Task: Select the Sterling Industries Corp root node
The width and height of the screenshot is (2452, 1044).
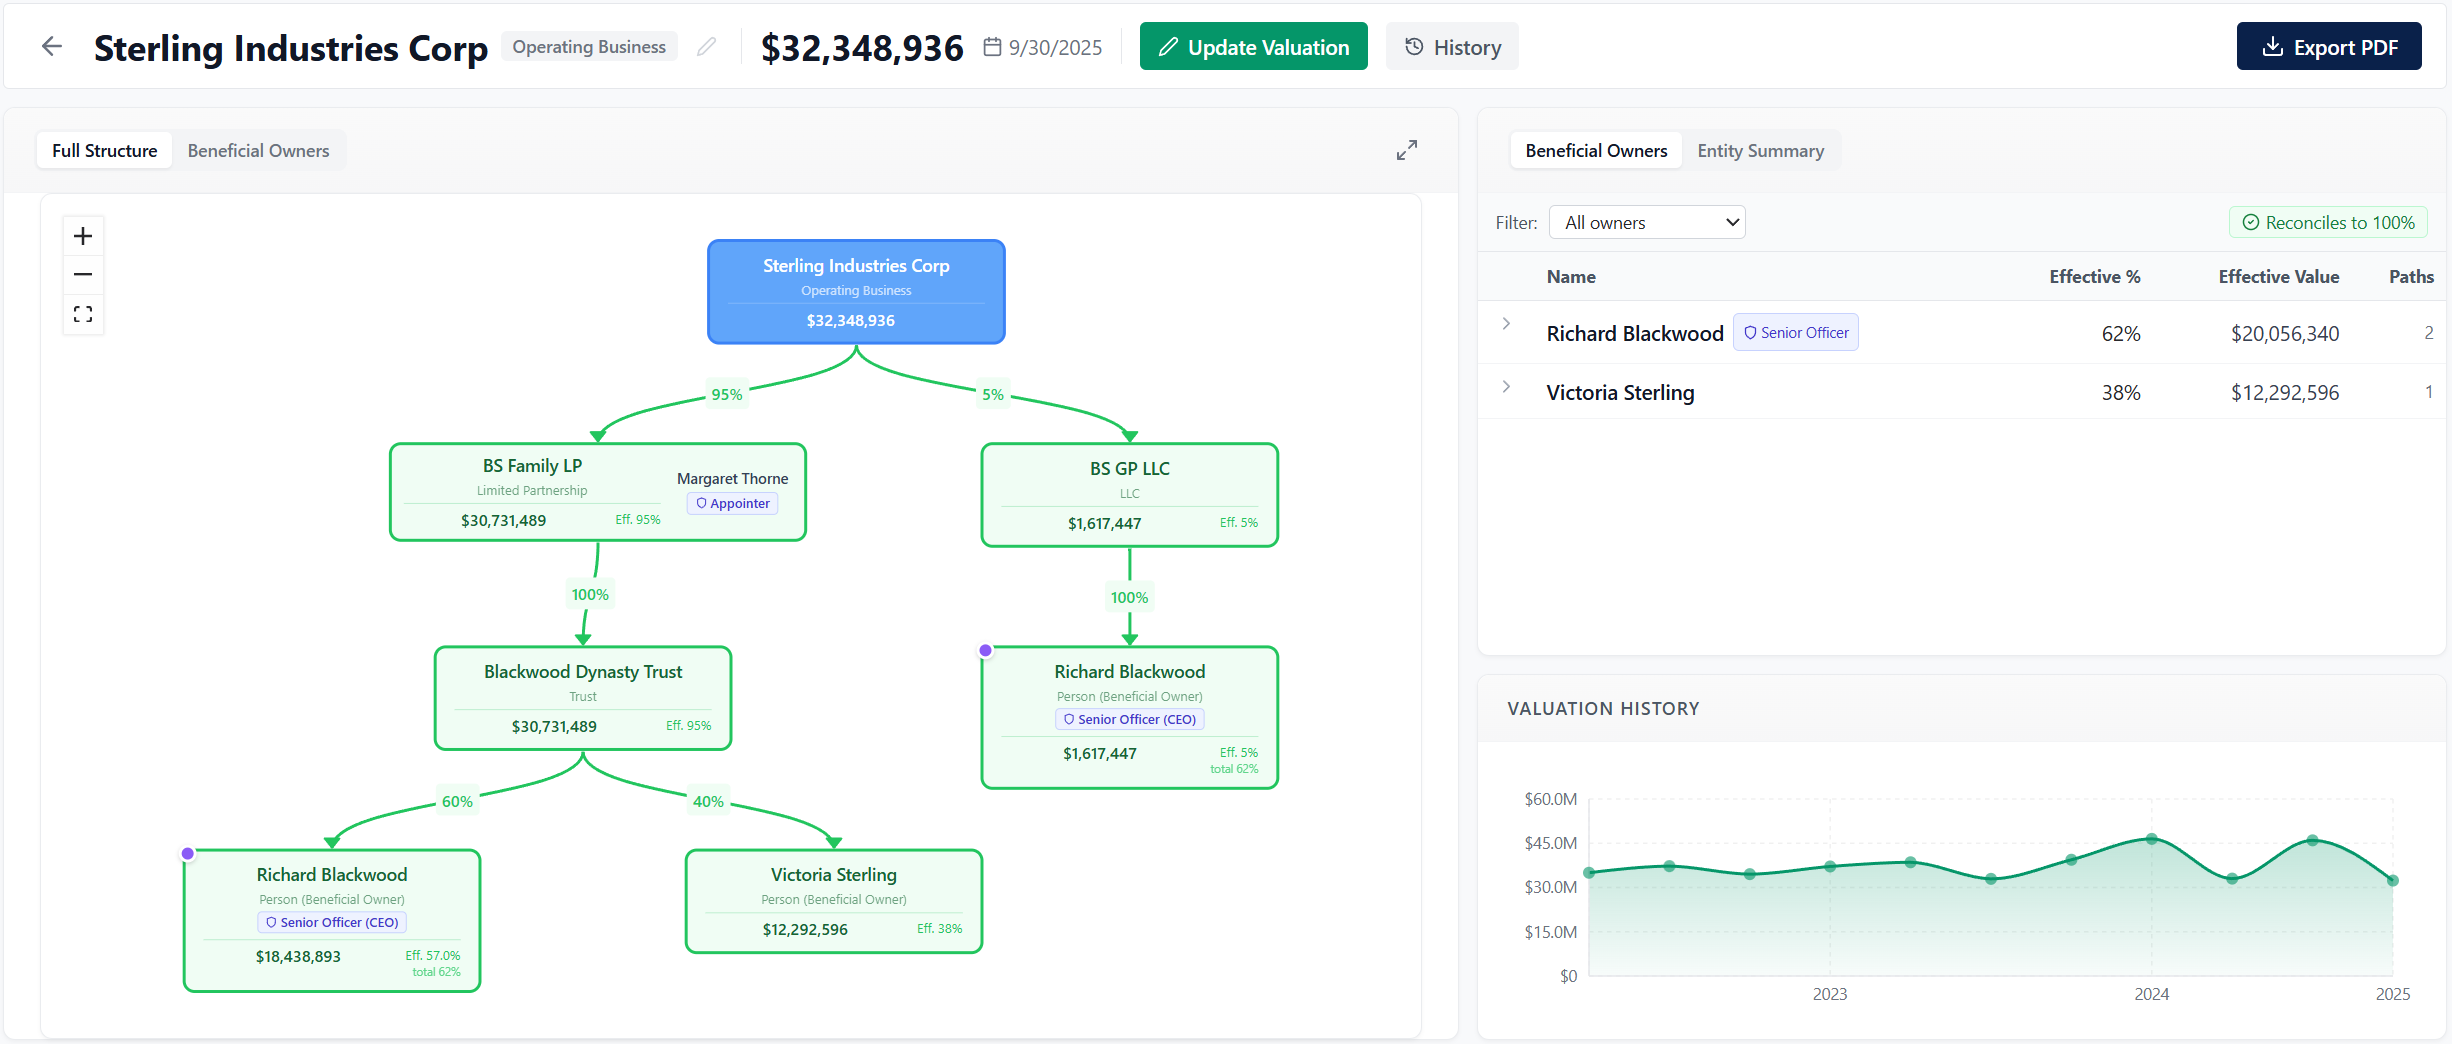Action: point(856,292)
